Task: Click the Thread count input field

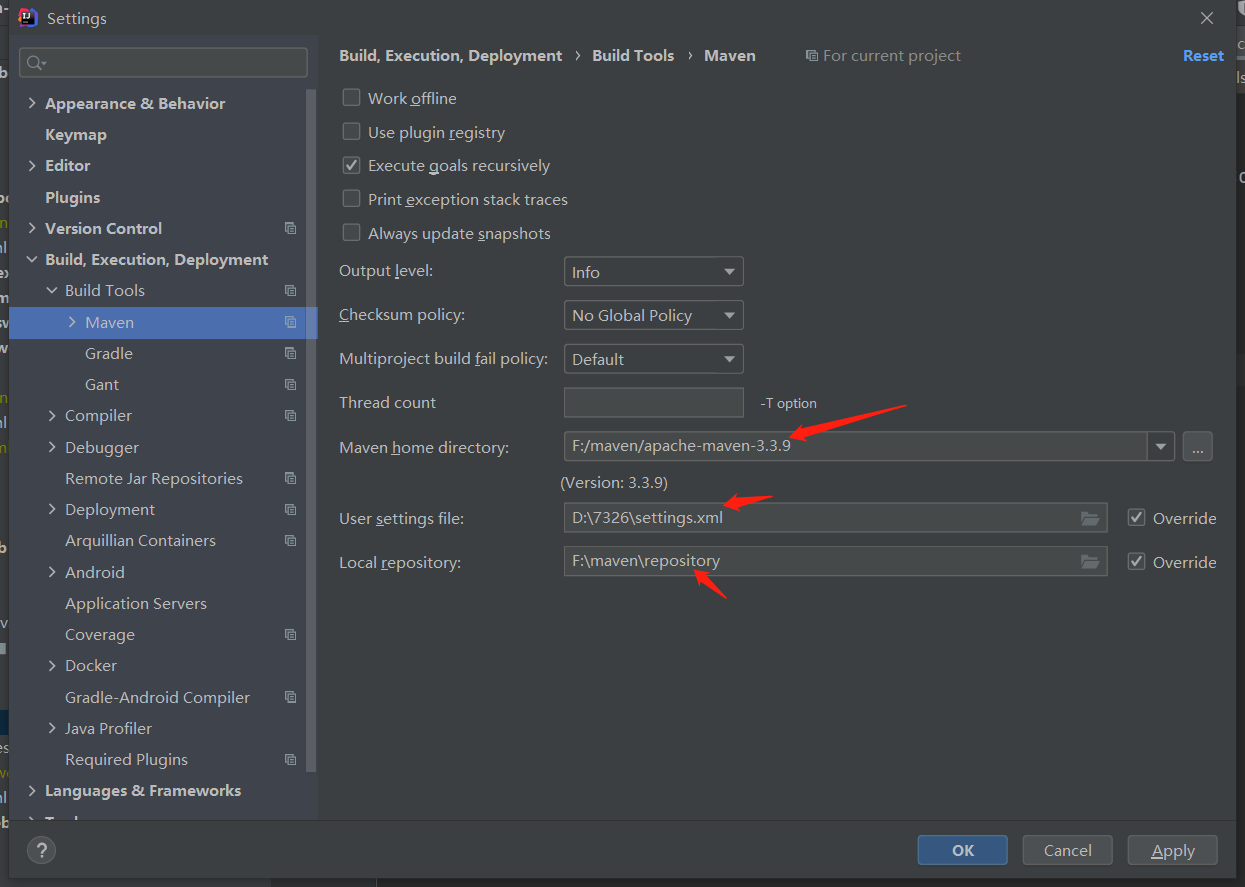Action: [x=653, y=402]
